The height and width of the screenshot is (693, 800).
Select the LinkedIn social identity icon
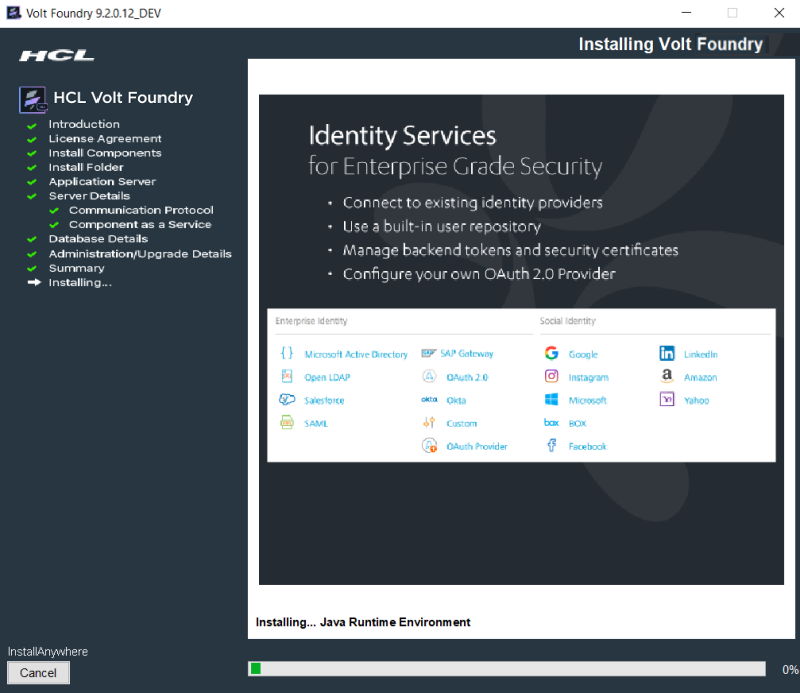click(x=667, y=353)
